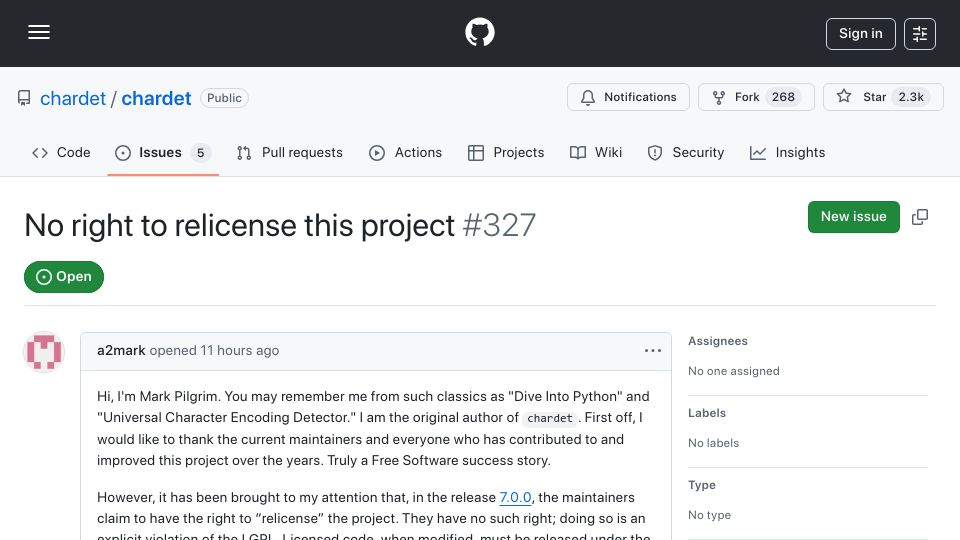
Task: Click the Wiki tab book icon
Action: coord(577,153)
